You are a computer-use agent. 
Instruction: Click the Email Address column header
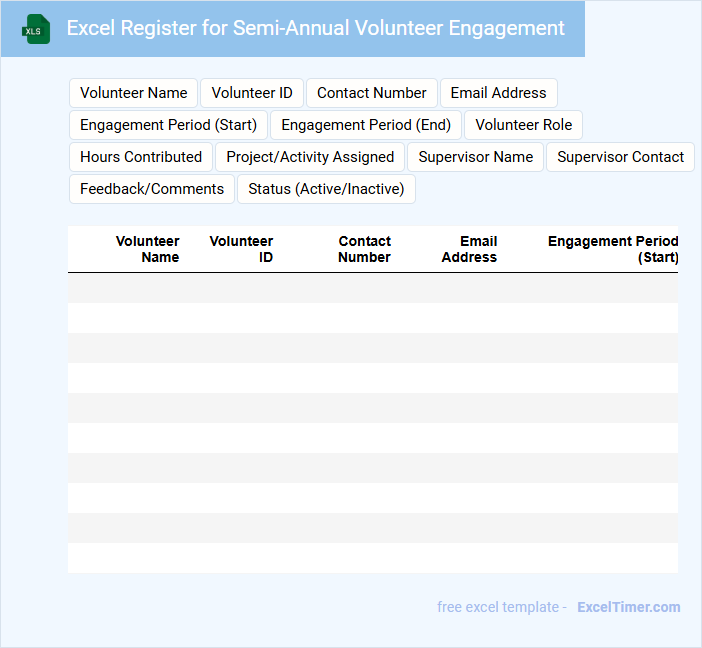pos(469,249)
